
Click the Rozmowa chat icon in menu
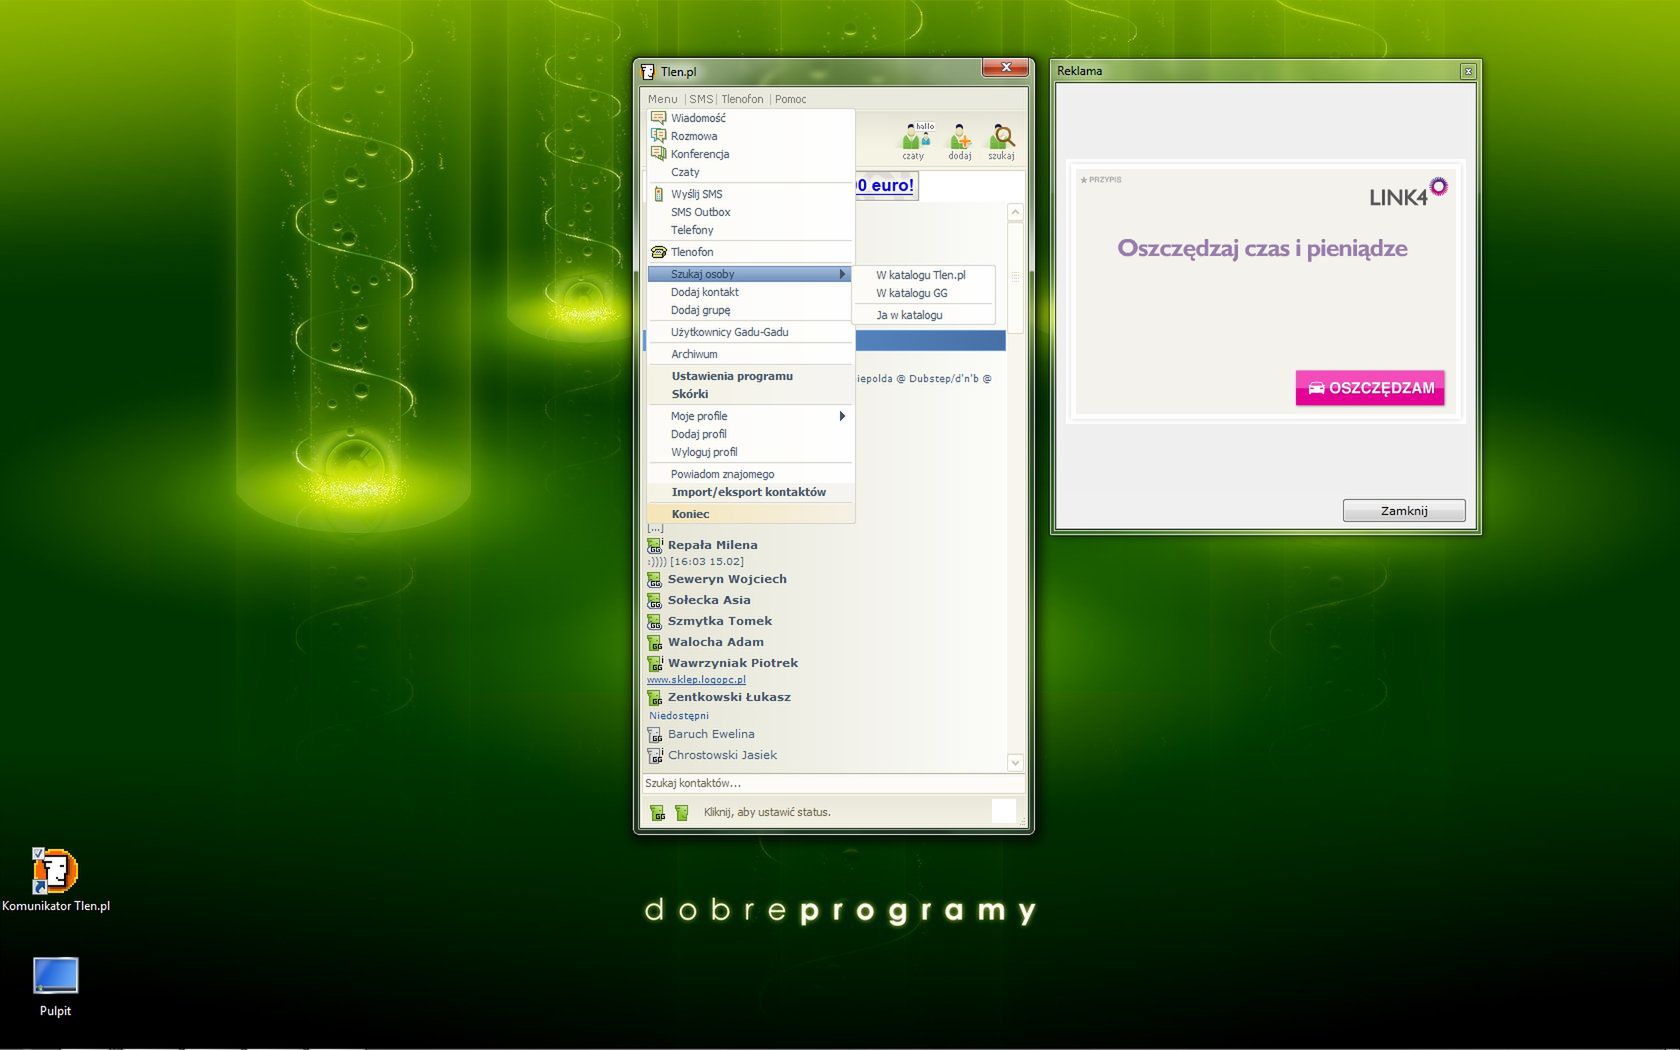[658, 136]
